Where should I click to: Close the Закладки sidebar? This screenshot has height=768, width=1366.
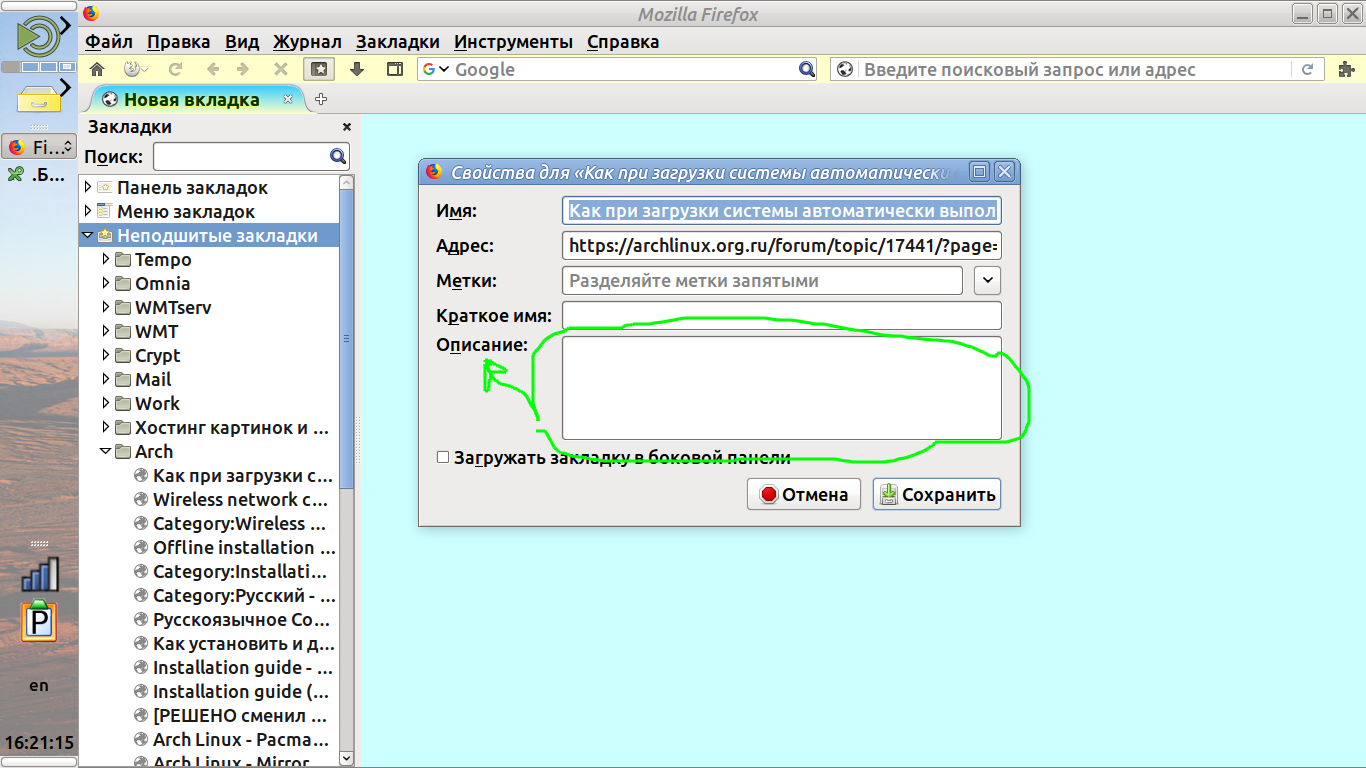[347, 127]
